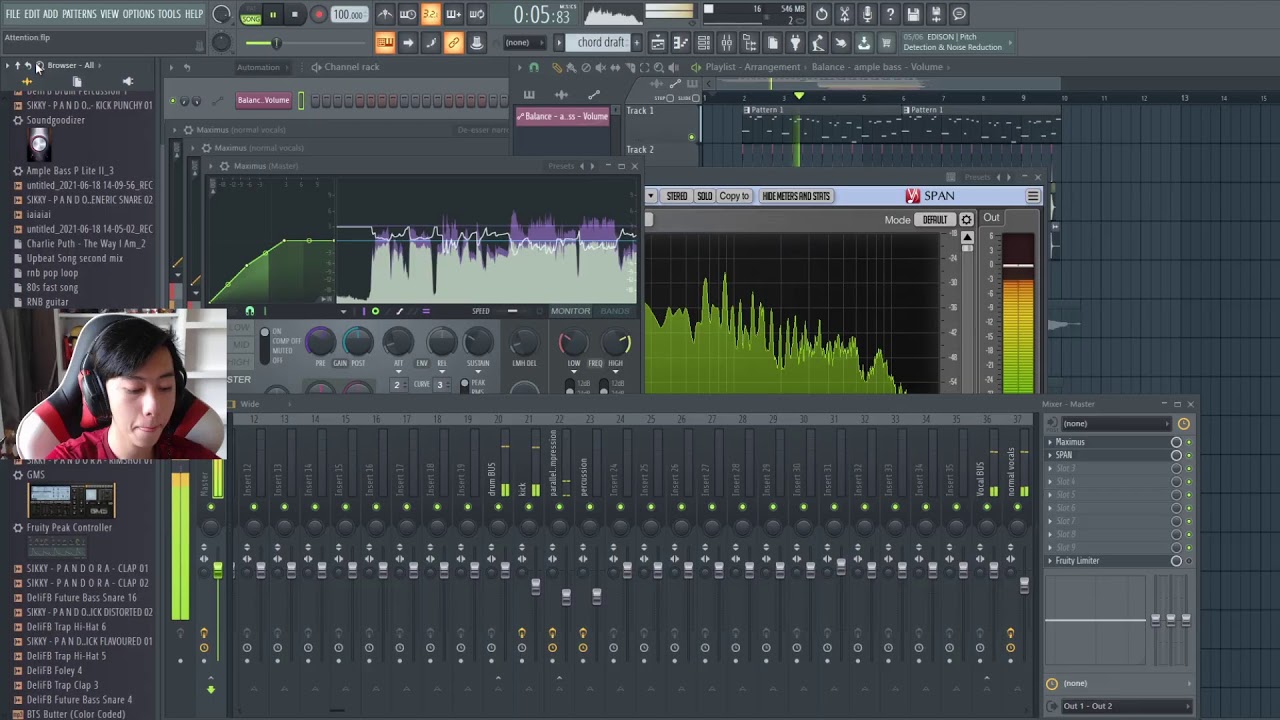Toggle MONITOR tab in Maximus

point(570,311)
